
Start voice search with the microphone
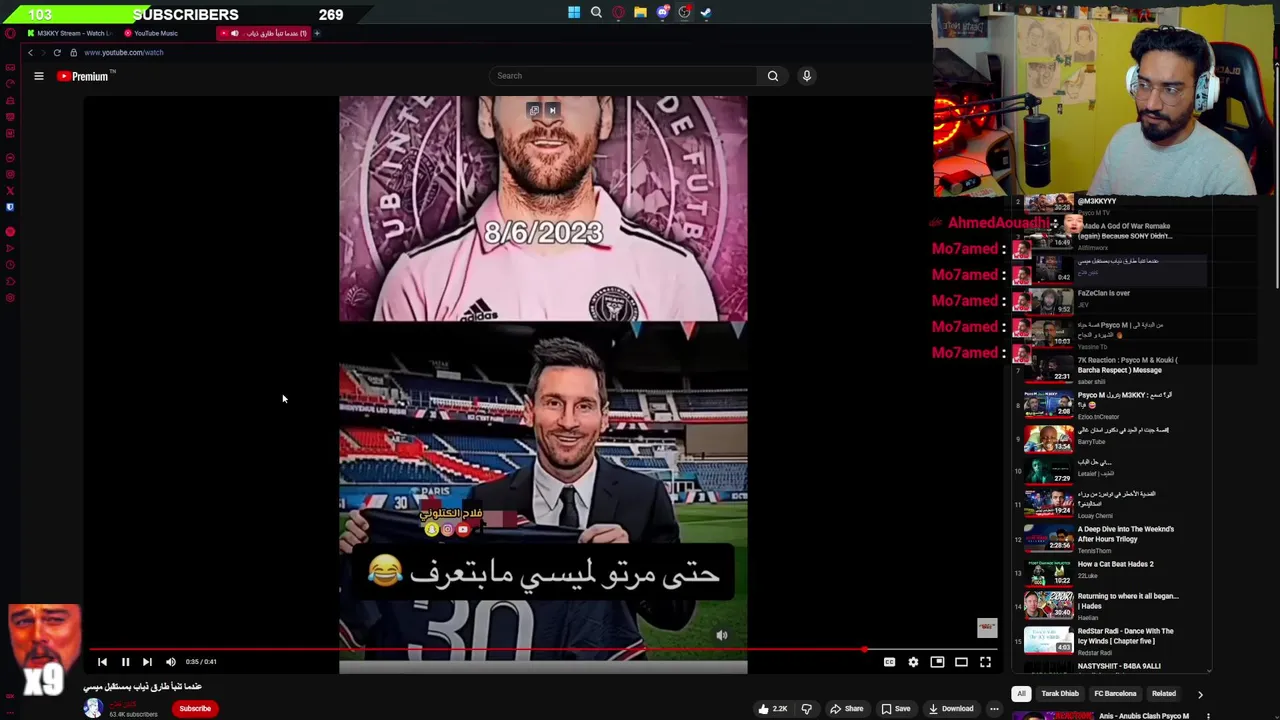pos(807,76)
